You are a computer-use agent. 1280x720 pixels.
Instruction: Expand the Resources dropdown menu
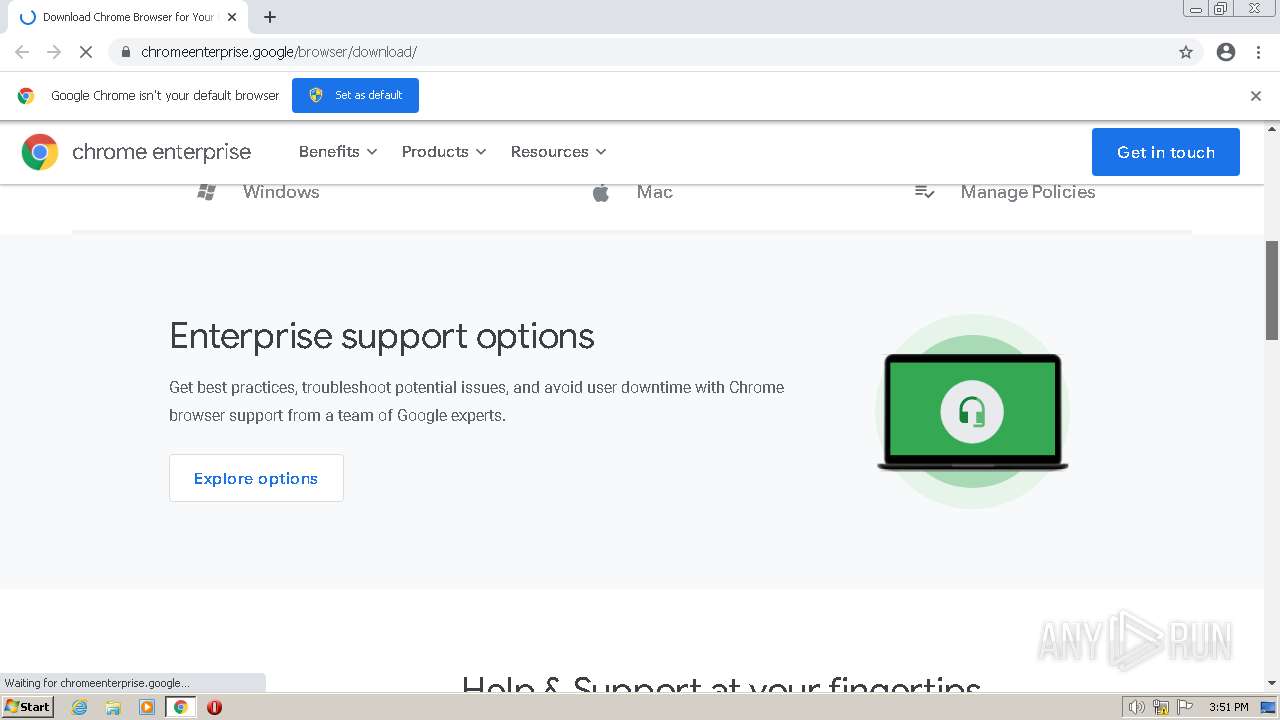pos(559,152)
